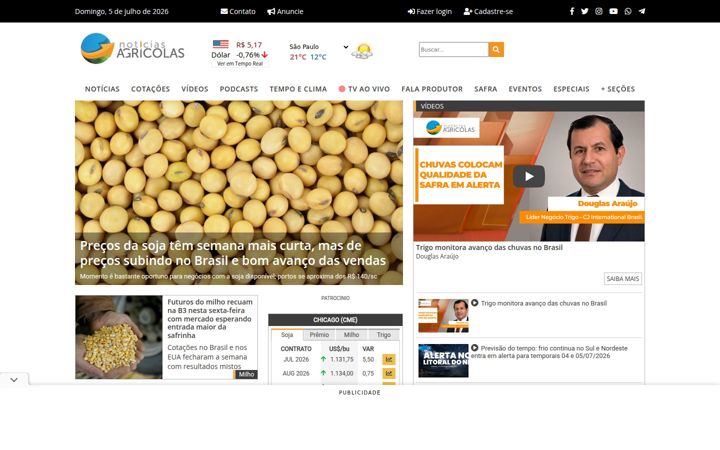Open TEMPO E CLIMA menu item
The image size is (720, 450).
[298, 89]
